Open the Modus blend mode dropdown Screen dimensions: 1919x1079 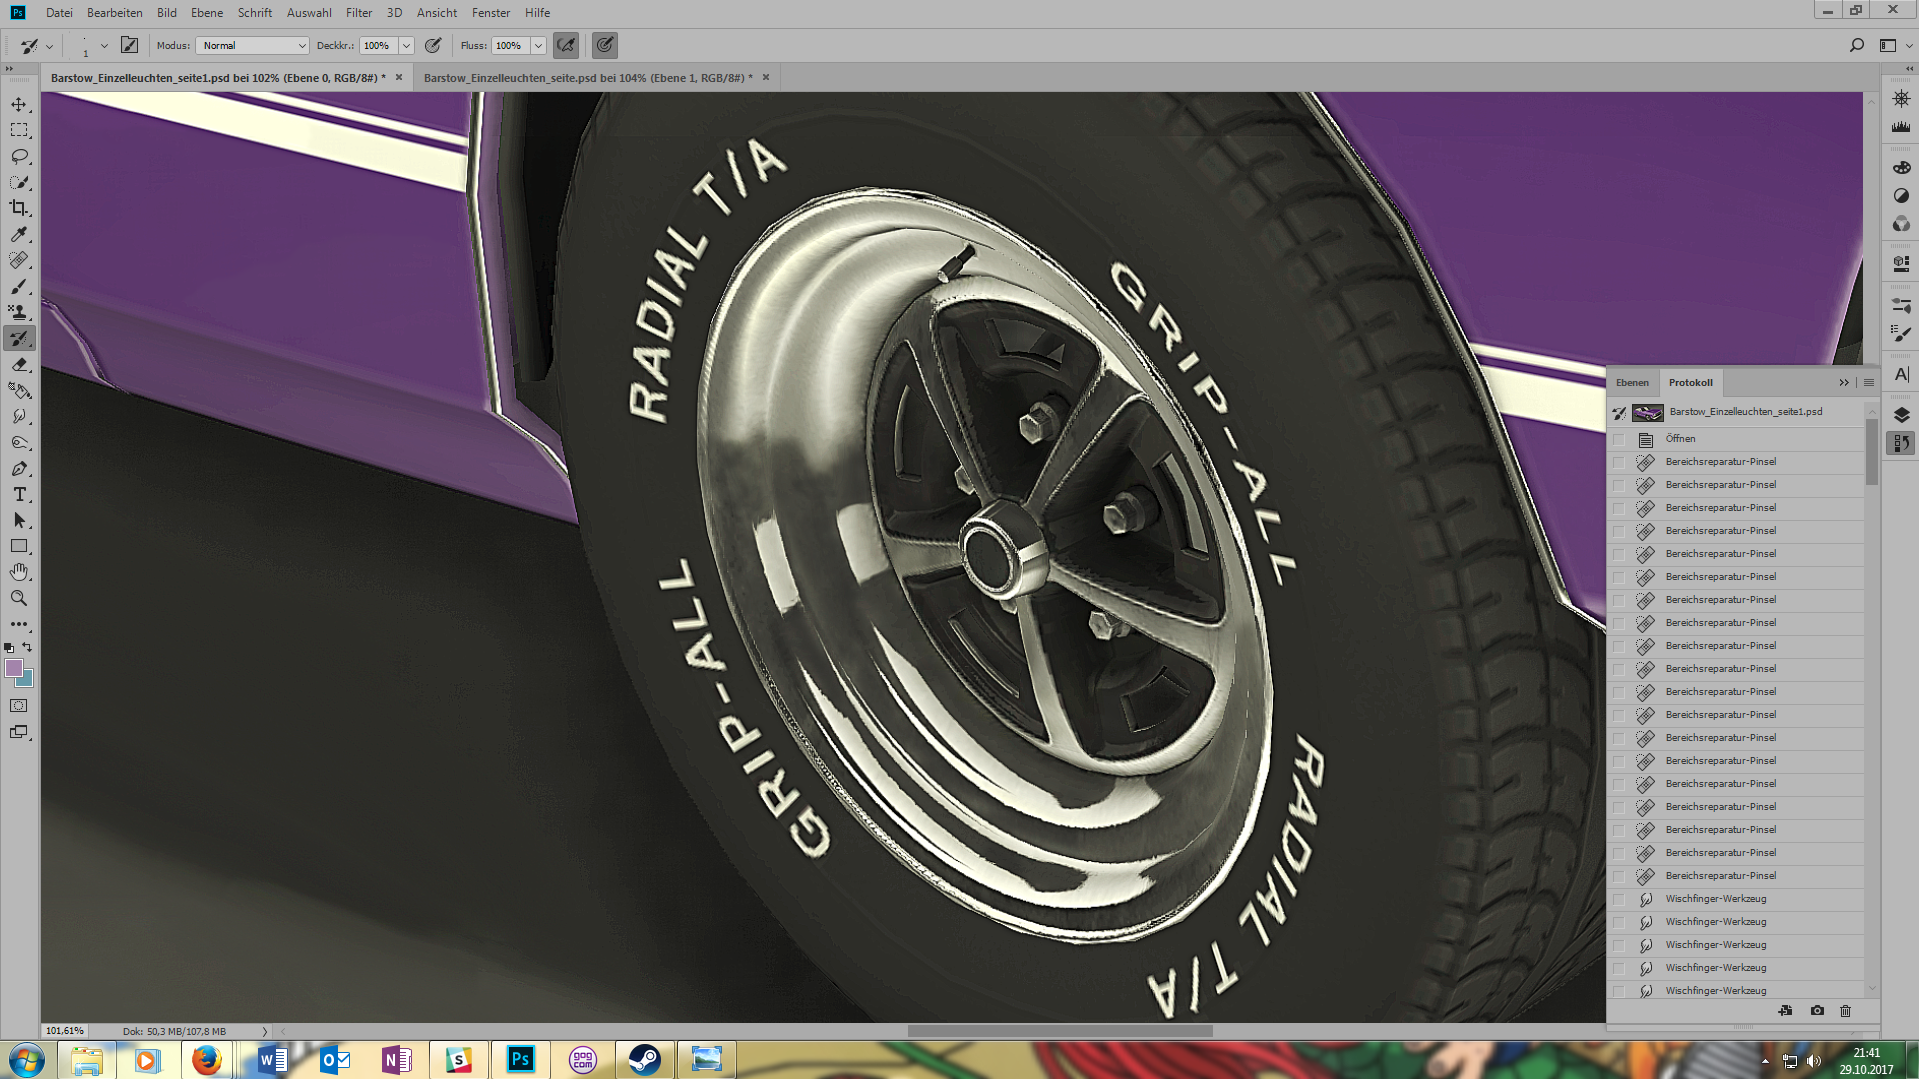(x=252, y=46)
